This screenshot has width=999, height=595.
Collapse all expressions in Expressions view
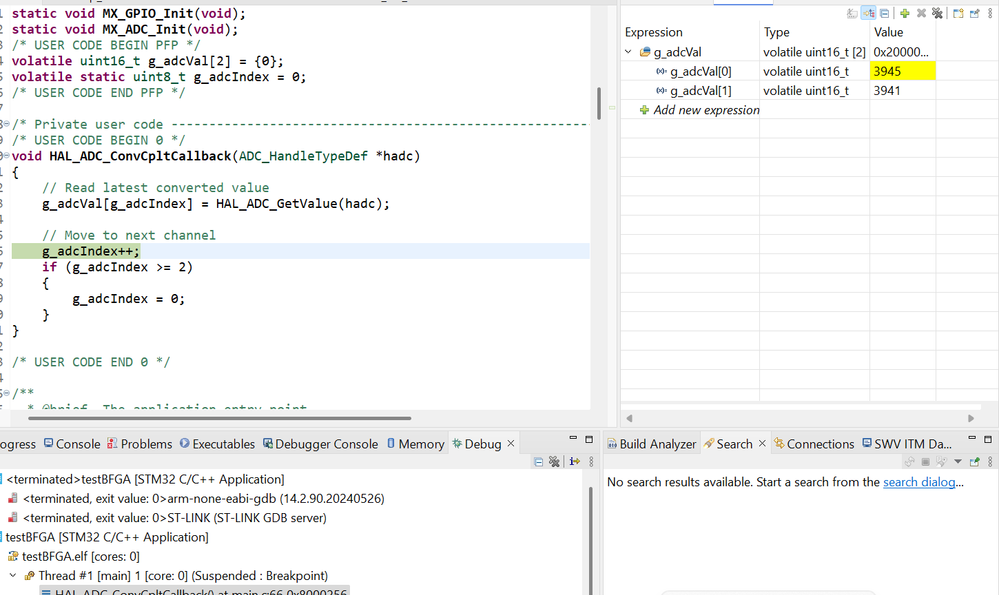pos(884,13)
